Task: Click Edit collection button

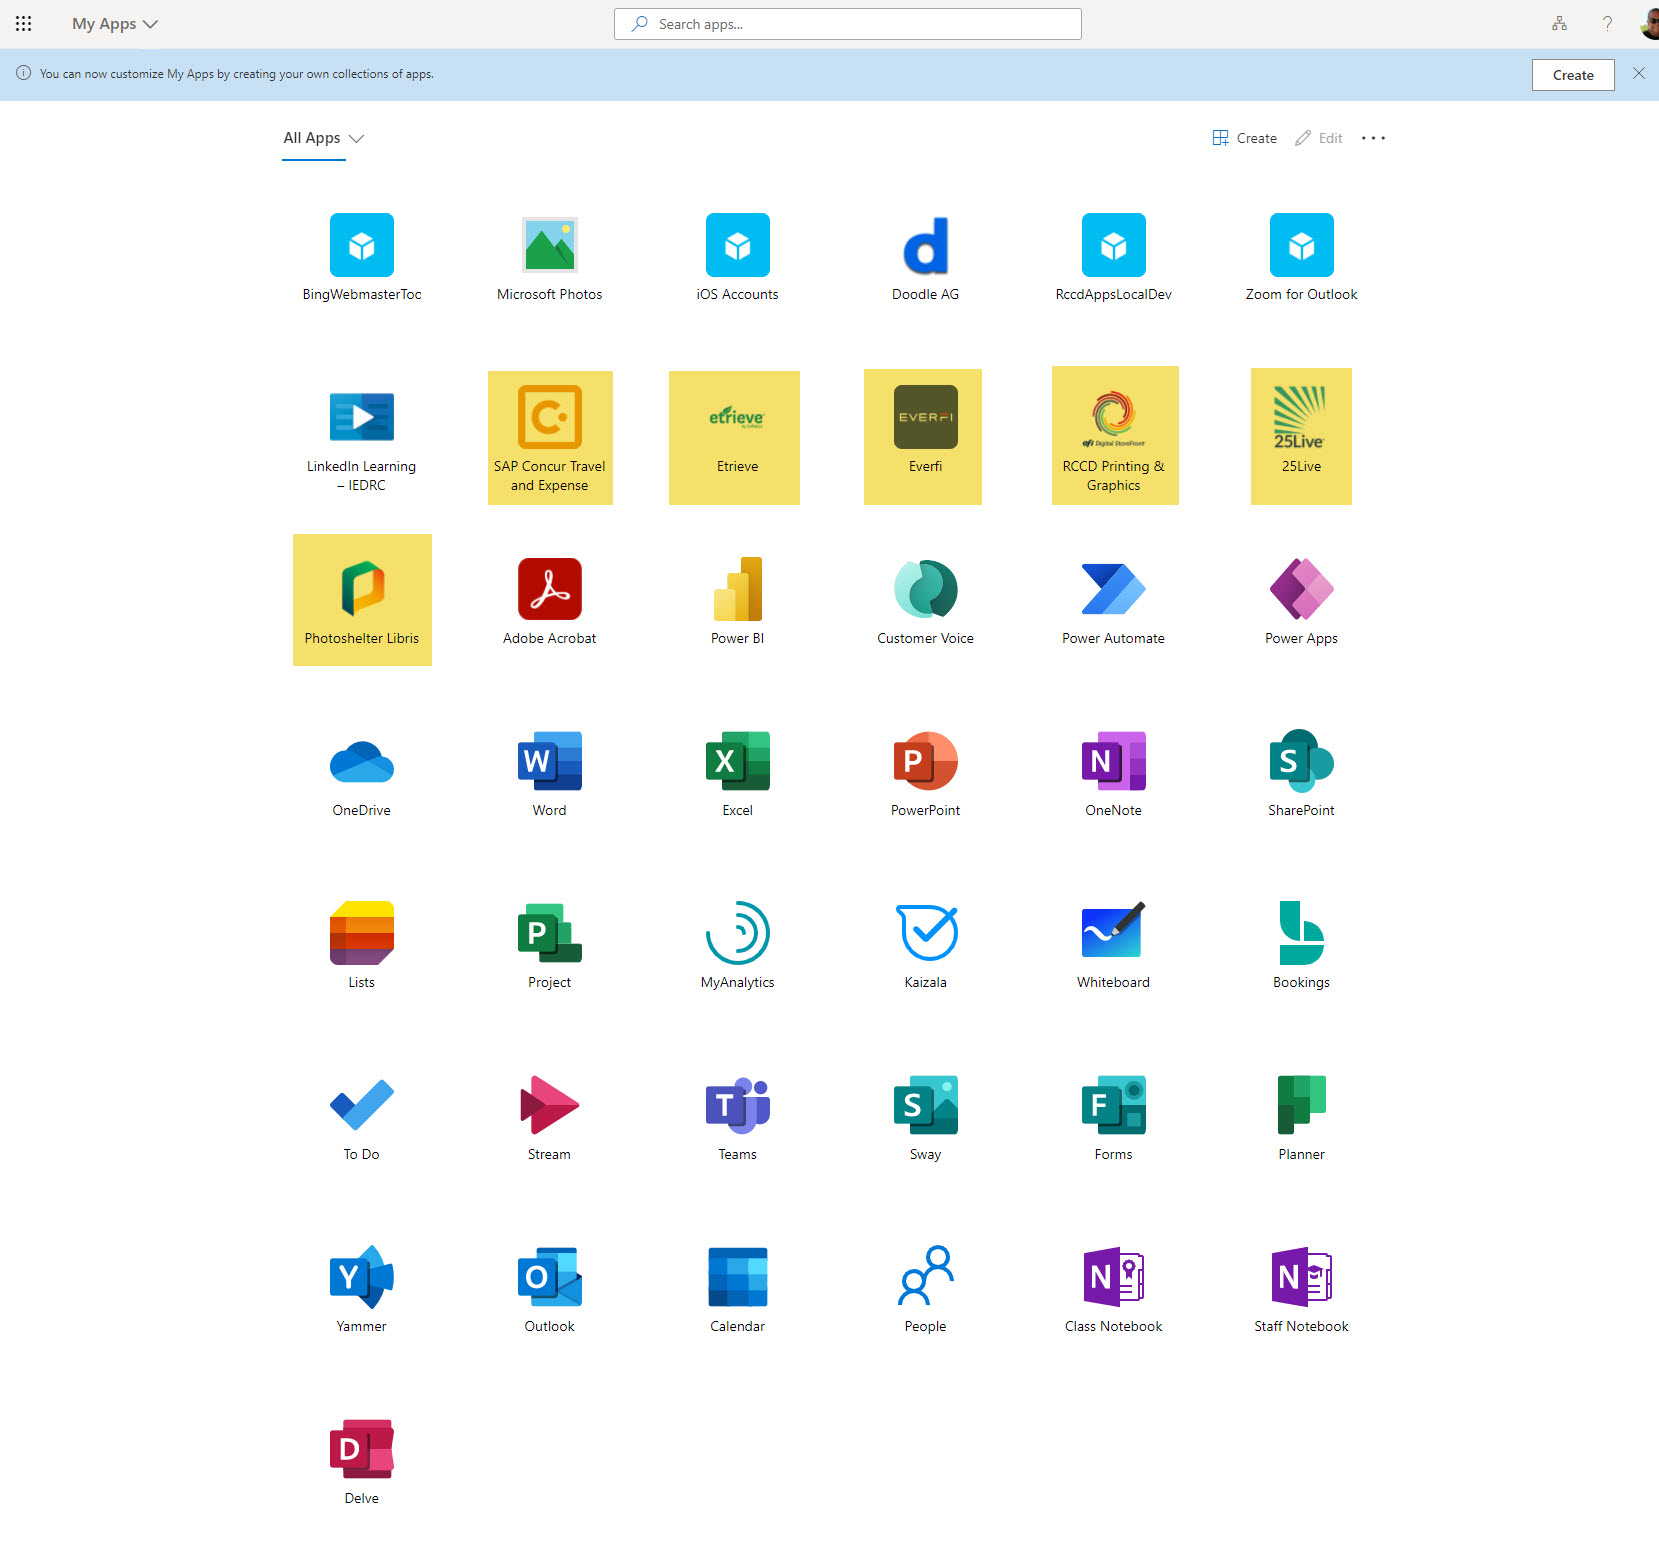Action: pyautogui.click(x=1319, y=138)
